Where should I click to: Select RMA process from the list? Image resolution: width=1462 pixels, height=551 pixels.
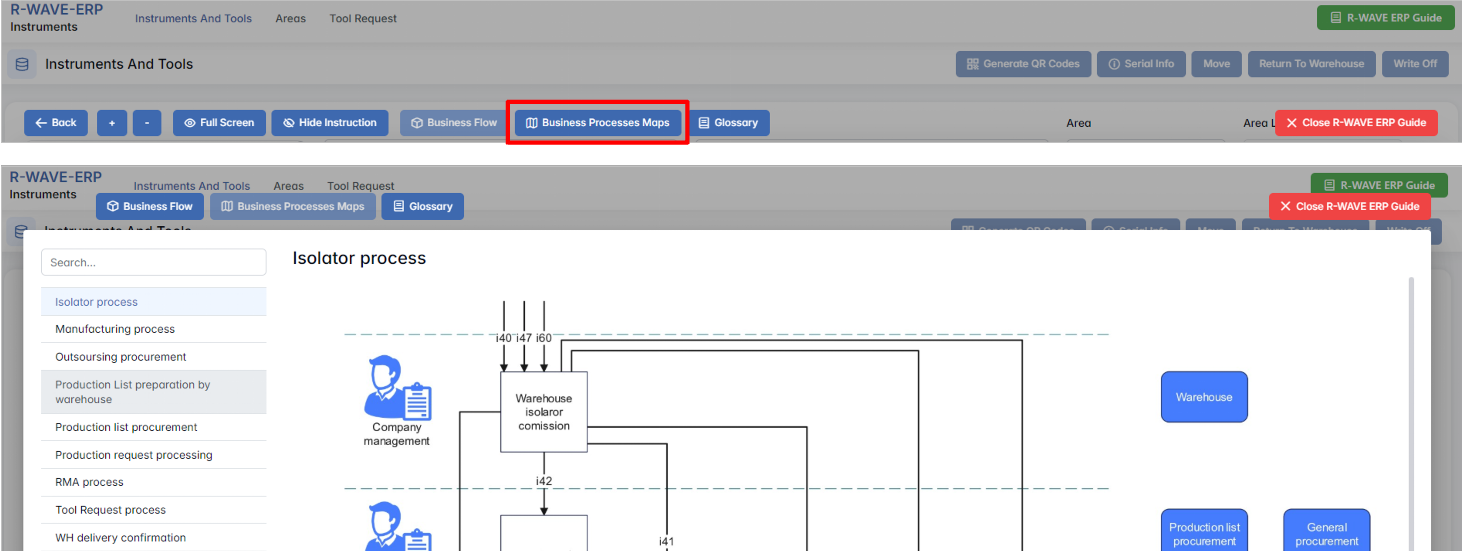point(89,482)
